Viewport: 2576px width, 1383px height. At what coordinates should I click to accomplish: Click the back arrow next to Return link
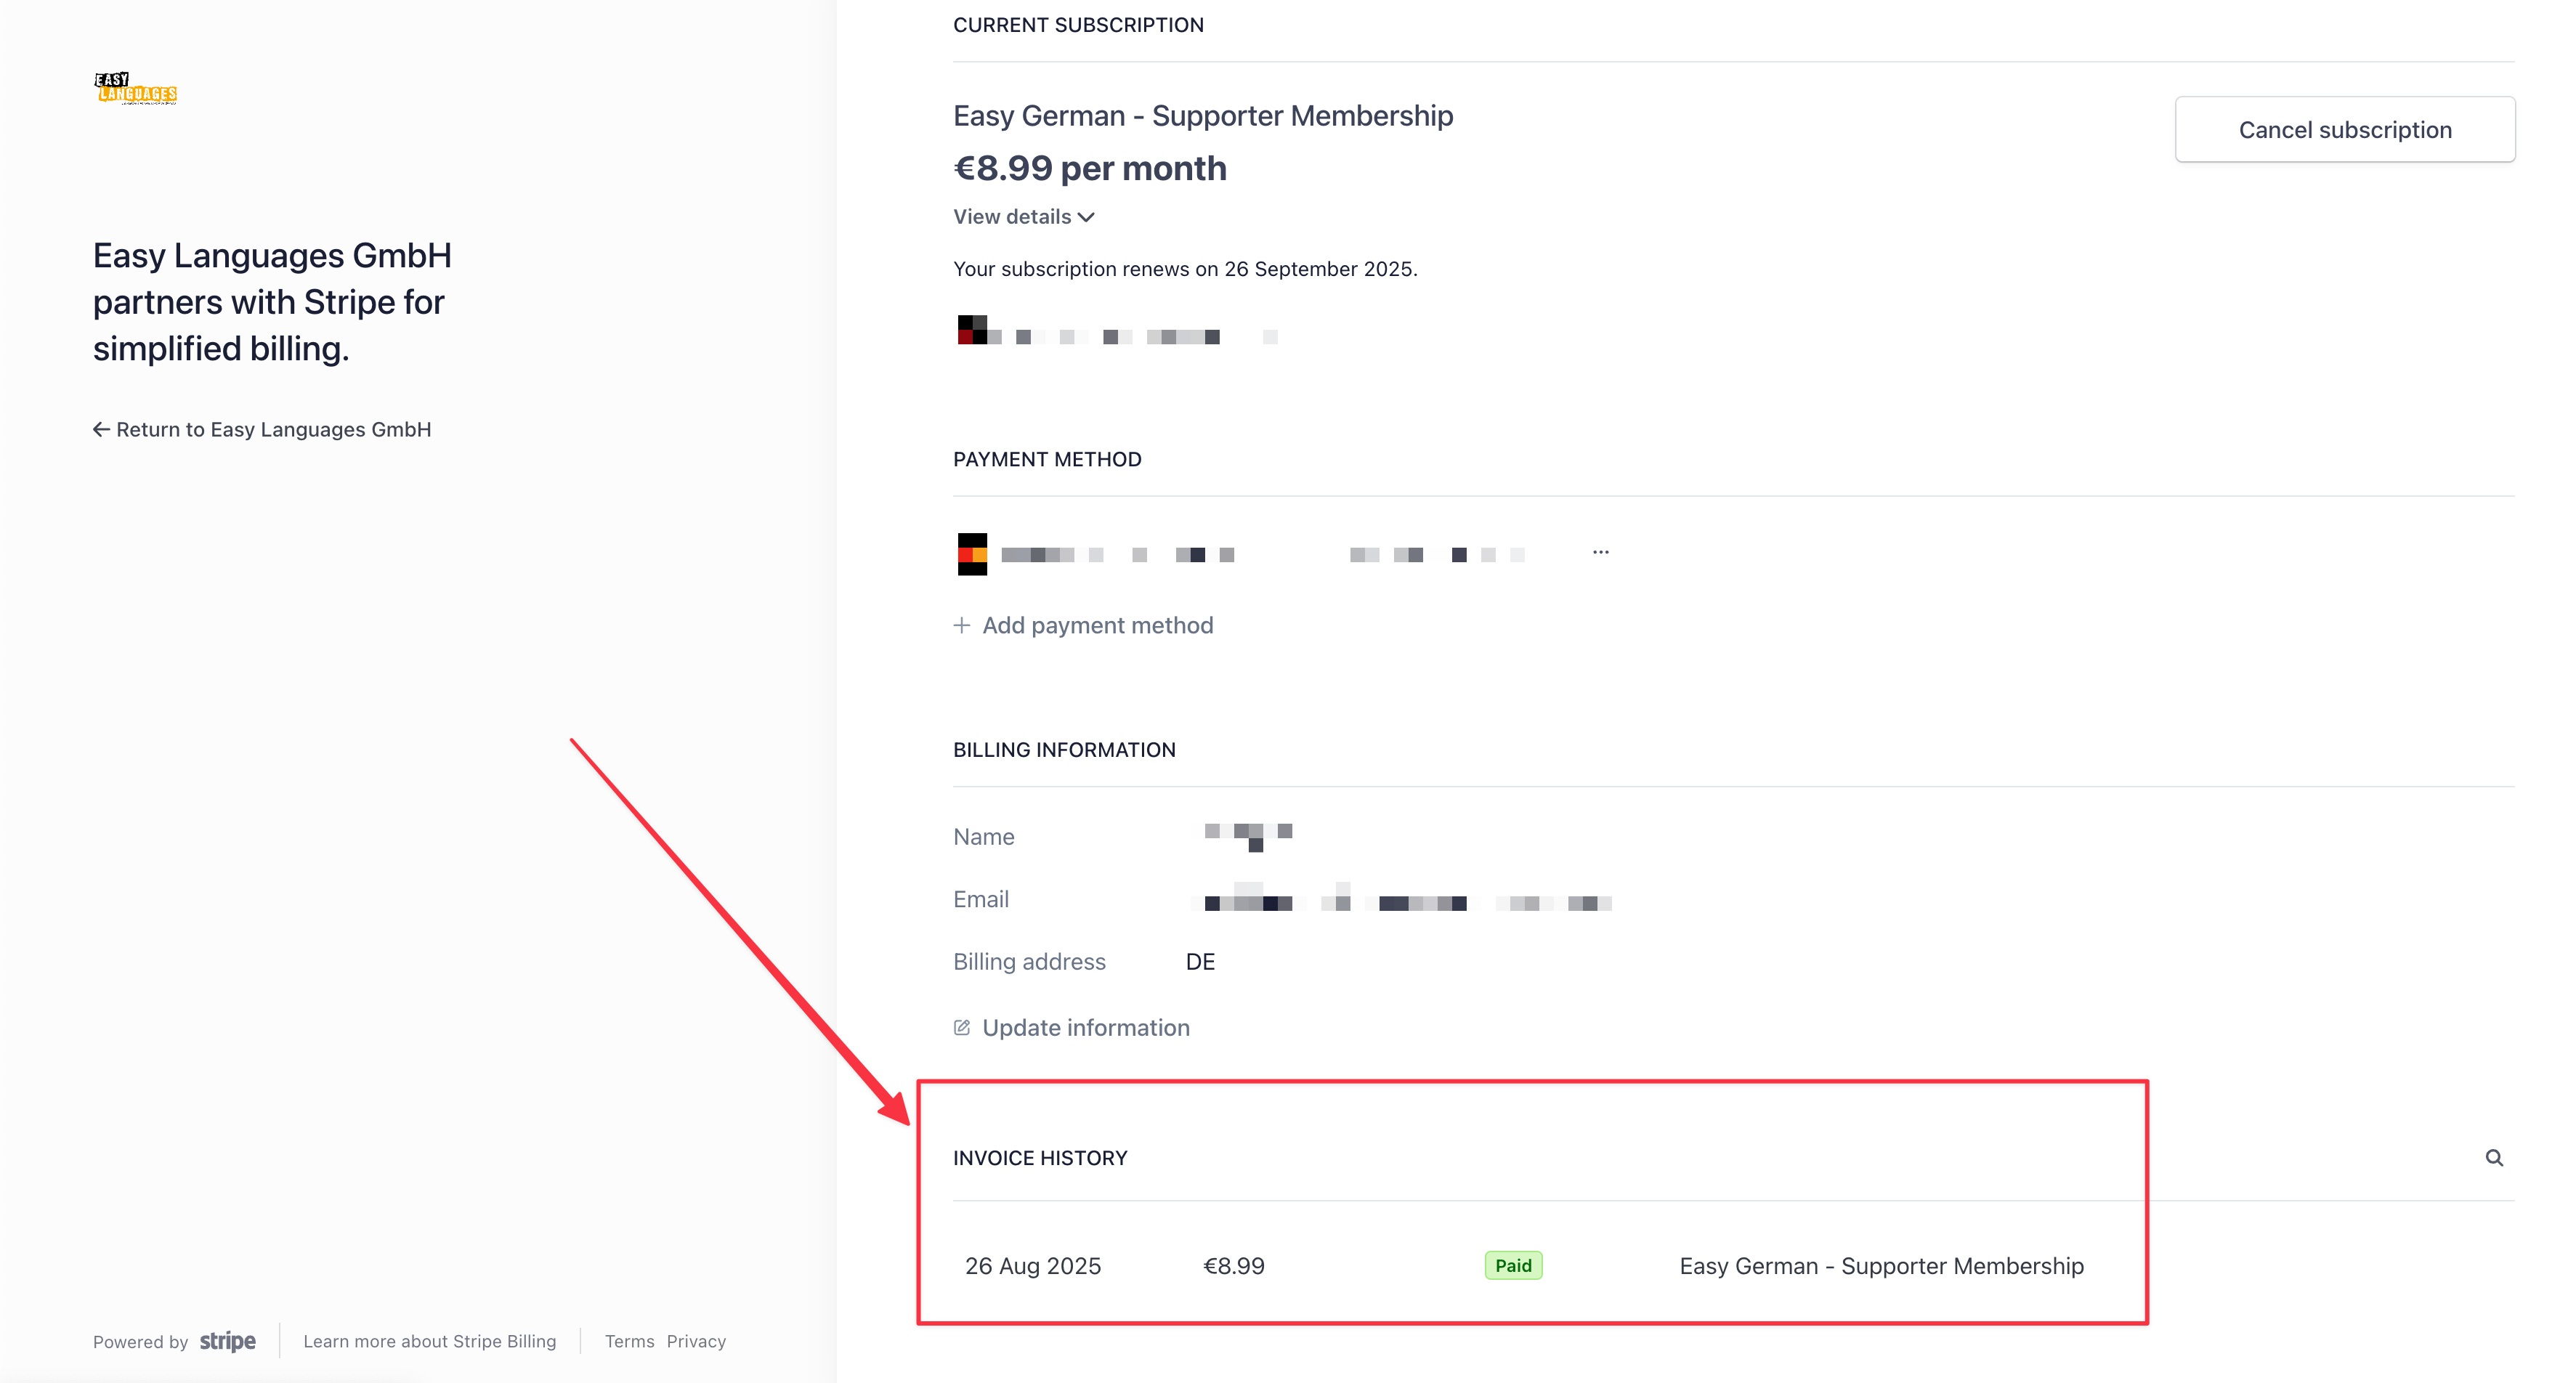pyautogui.click(x=101, y=430)
